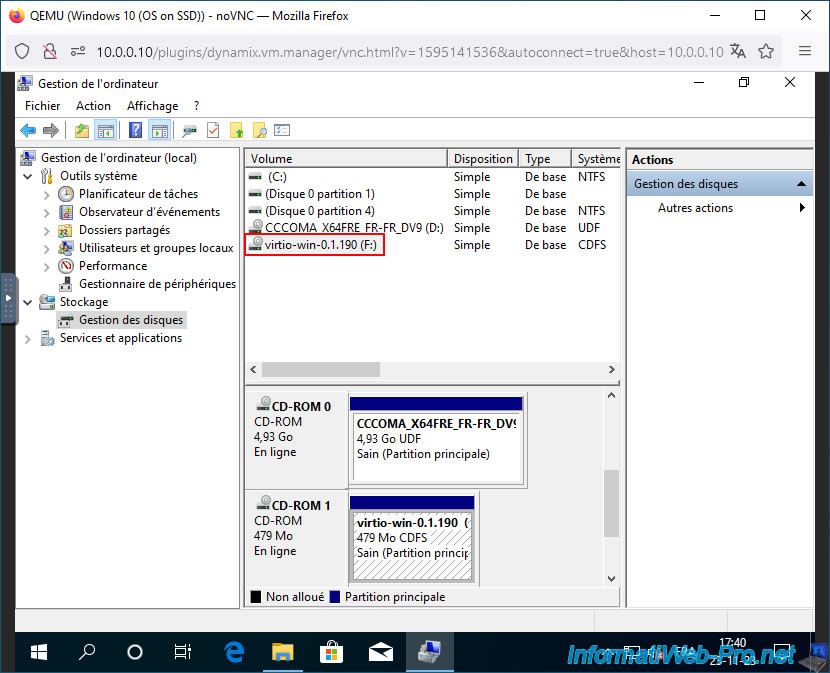Select CCCOMA_X64FRE_FR-FR_DV9 (D:) volume row
Screen dimensions: 830x673
tap(432, 228)
